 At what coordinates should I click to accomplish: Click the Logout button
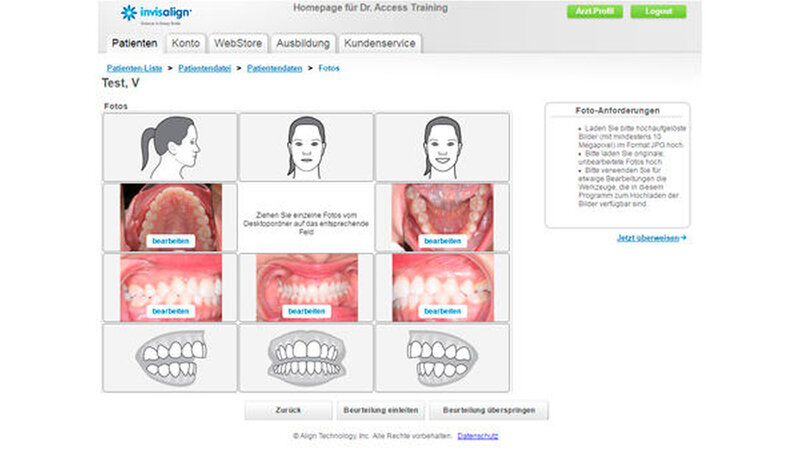658,11
